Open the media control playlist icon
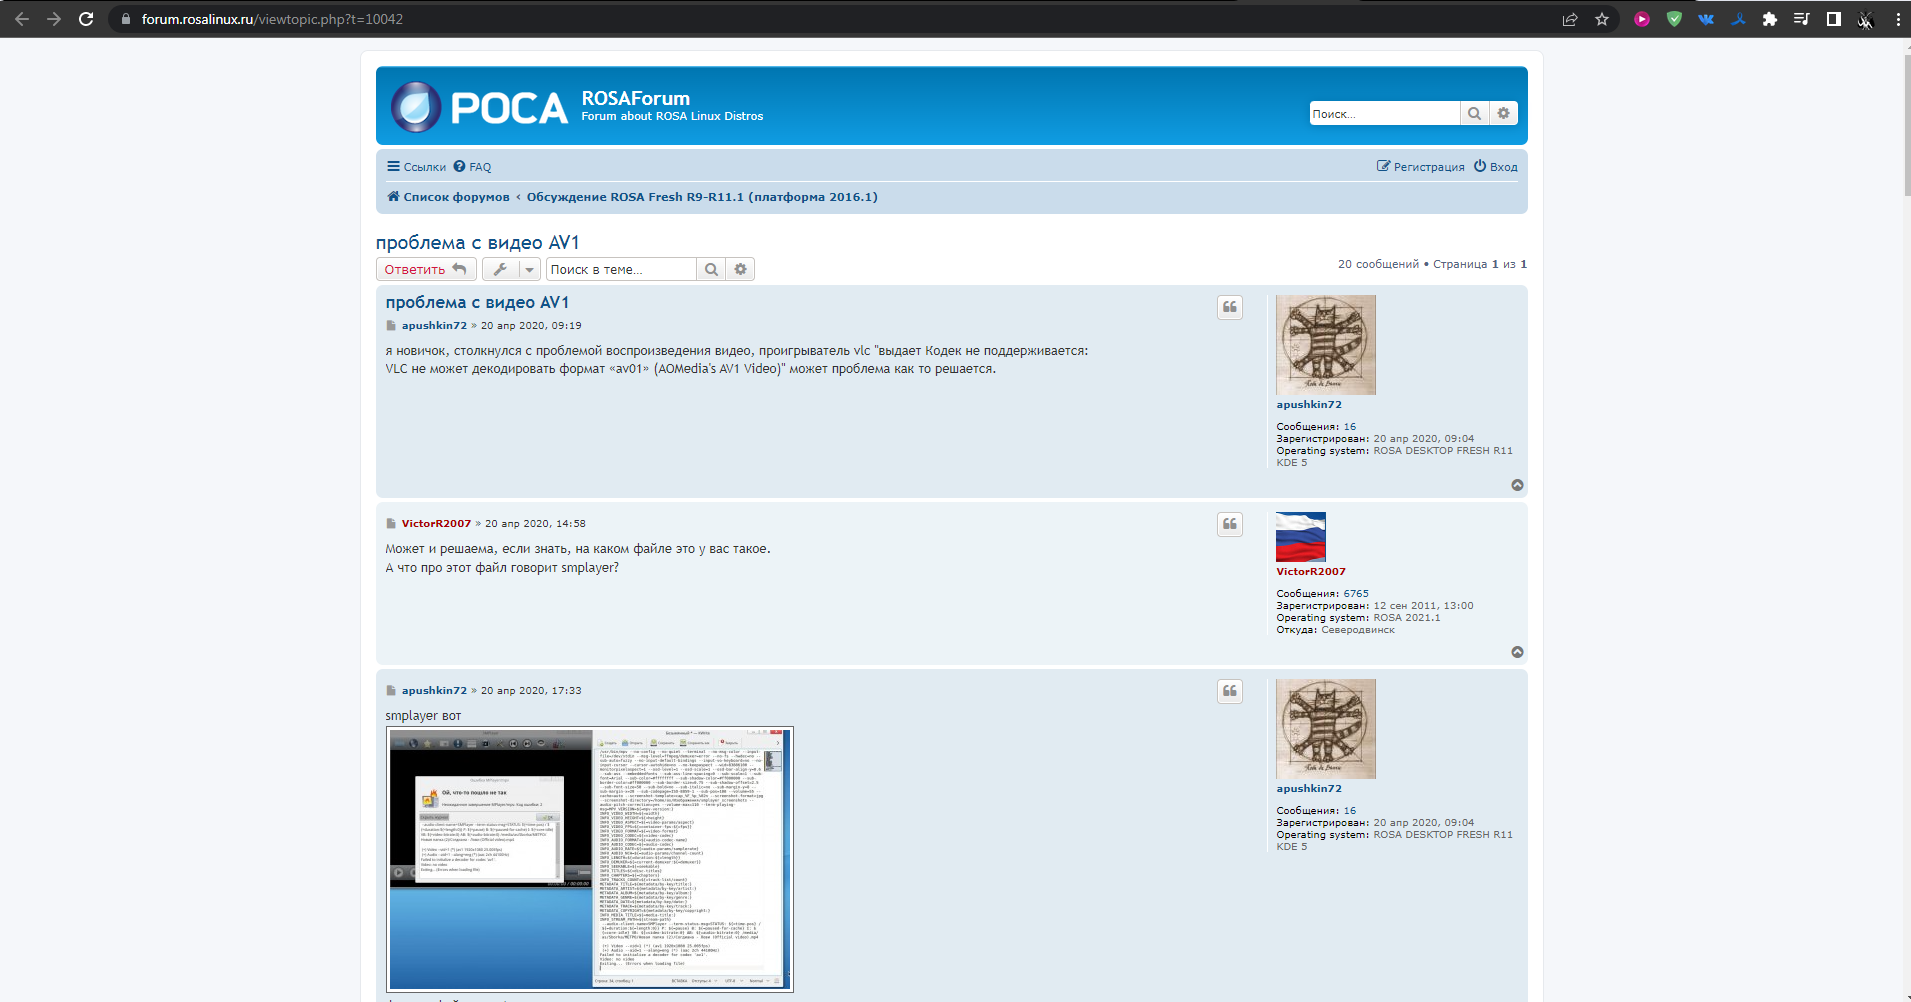Viewport: 1911px width, 1002px height. tap(1802, 19)
